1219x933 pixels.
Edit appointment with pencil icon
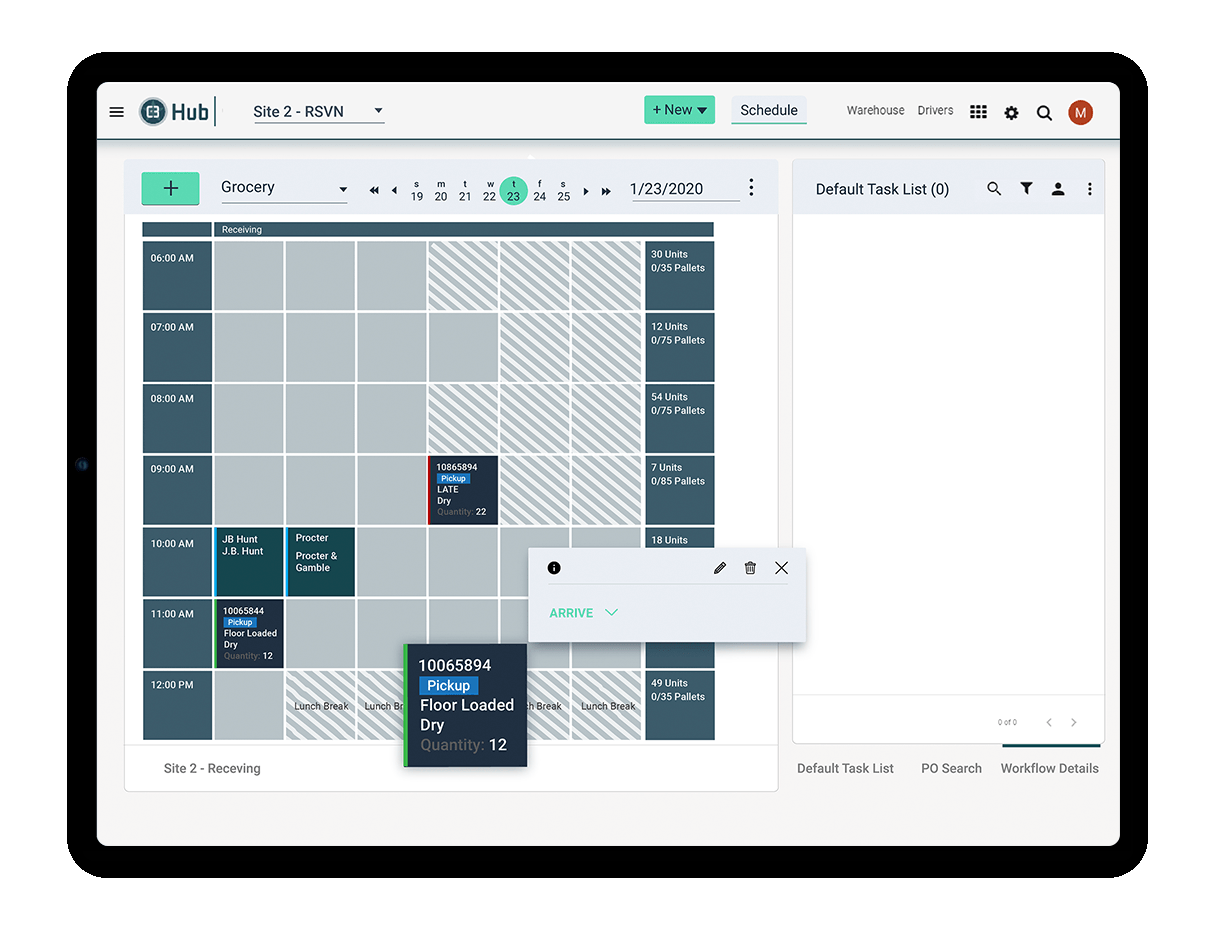click(719, 568)
